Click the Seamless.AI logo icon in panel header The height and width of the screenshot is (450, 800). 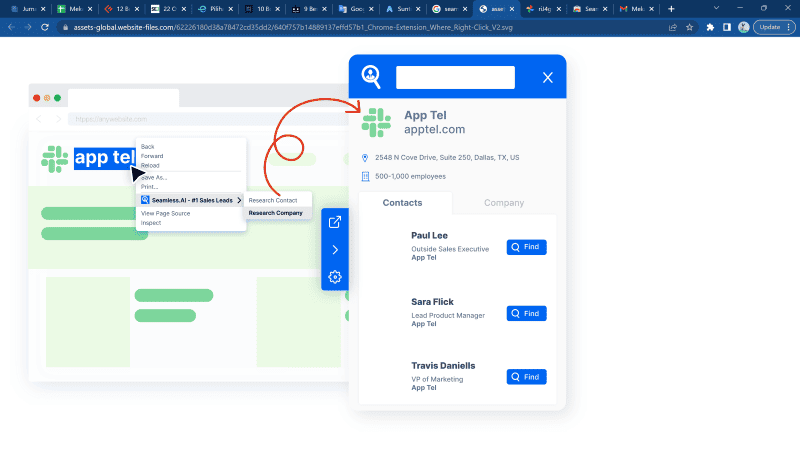(372, 77)
